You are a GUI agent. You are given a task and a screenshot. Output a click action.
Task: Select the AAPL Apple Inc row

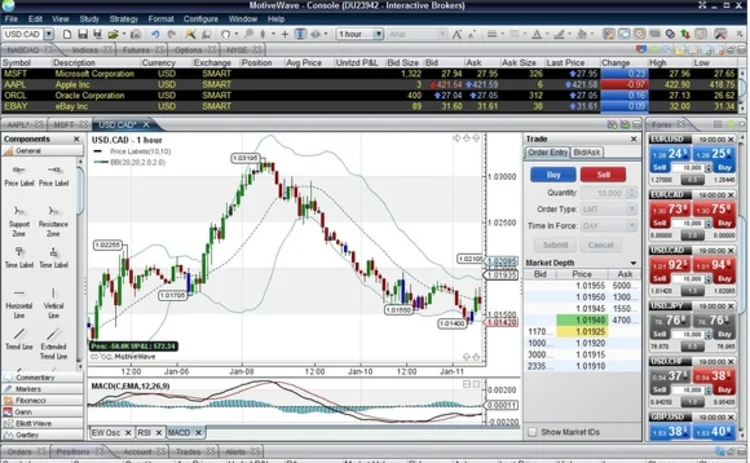(370, 85)
